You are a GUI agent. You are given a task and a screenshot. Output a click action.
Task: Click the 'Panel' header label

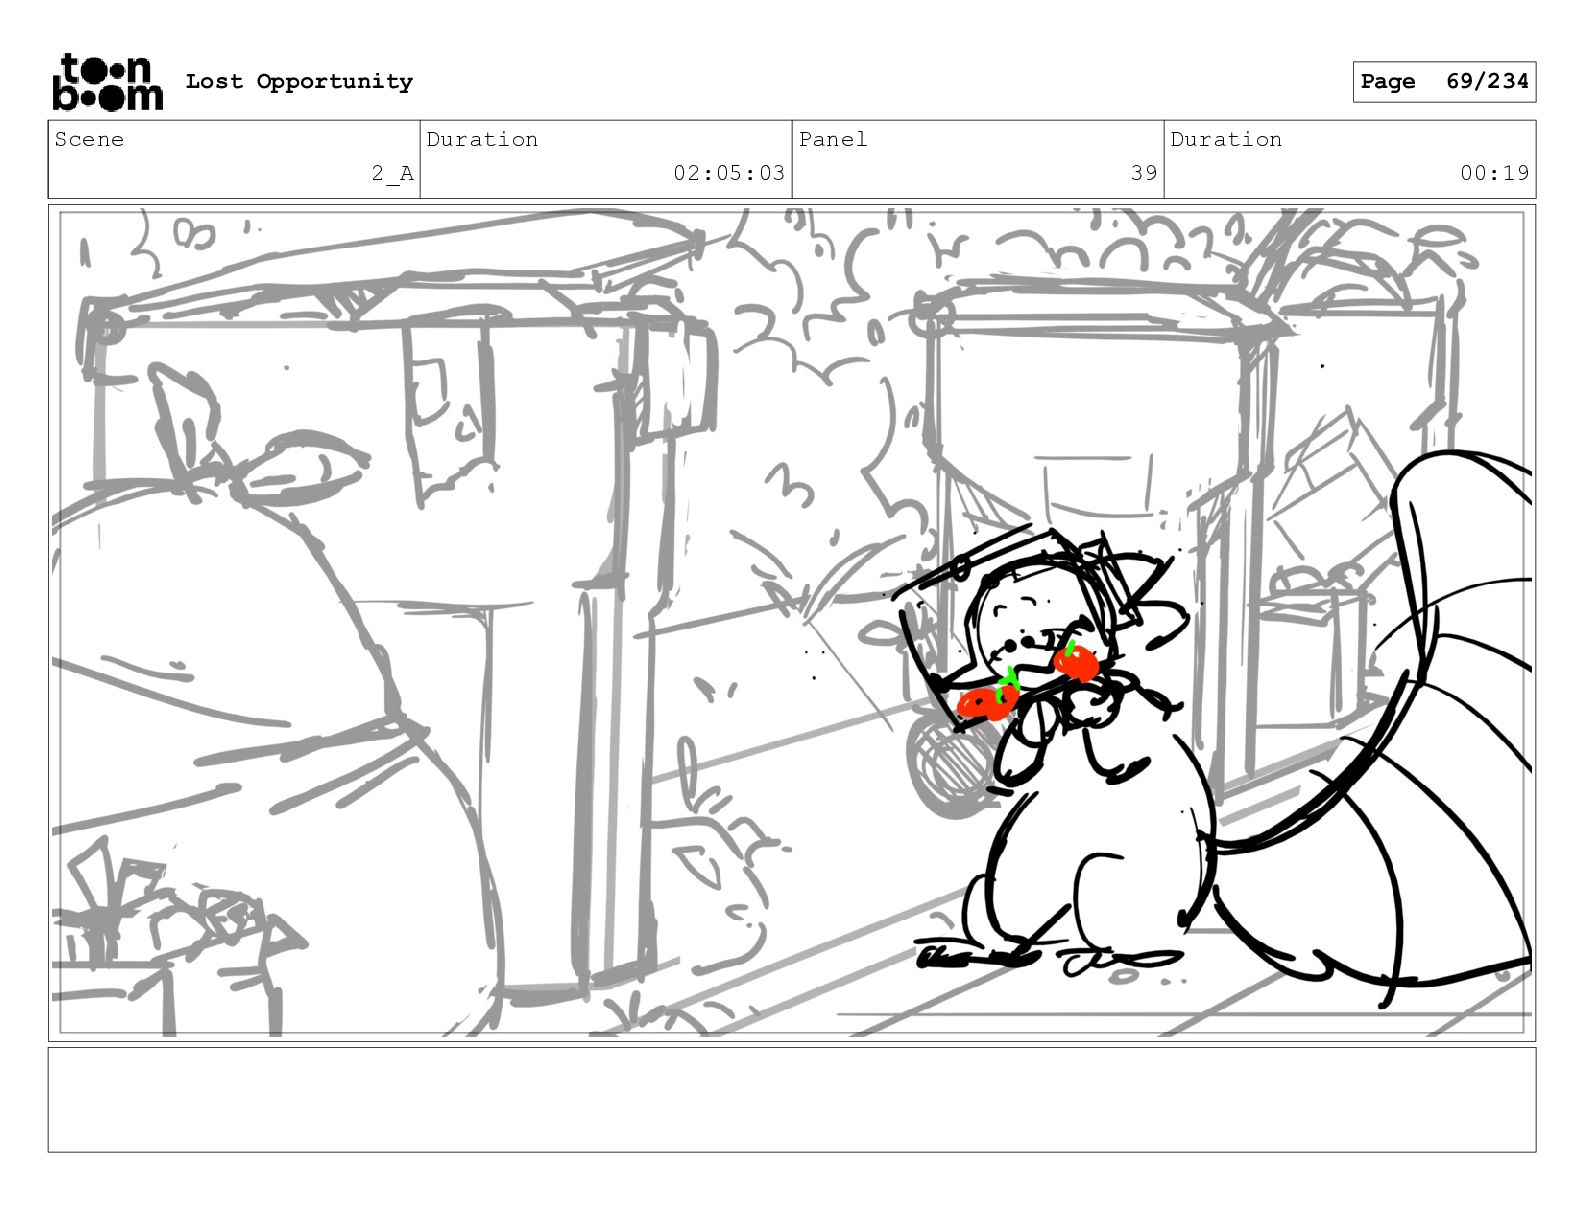pyautogui.click(x=833, y=140)
